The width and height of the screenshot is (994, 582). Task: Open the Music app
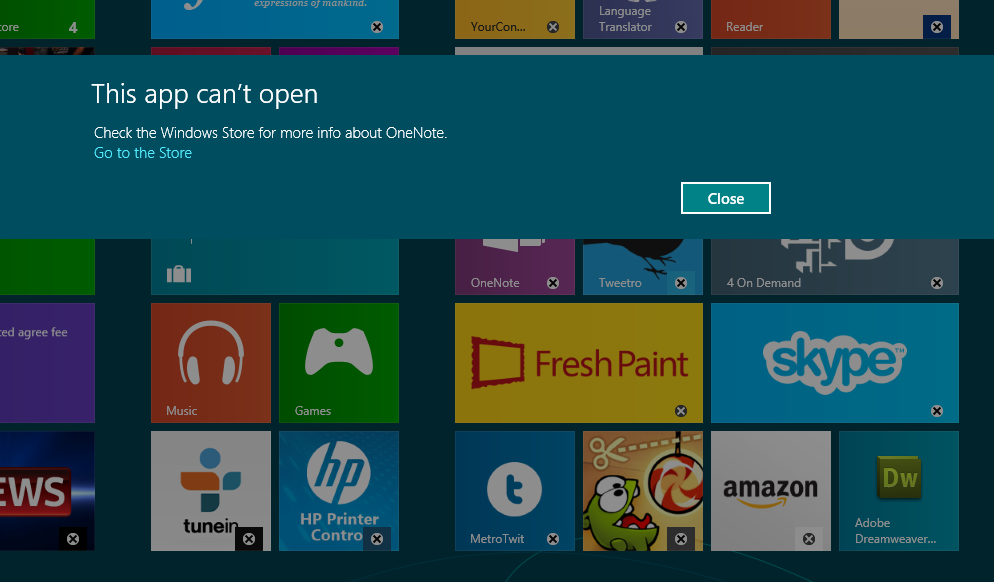(210, 363)
